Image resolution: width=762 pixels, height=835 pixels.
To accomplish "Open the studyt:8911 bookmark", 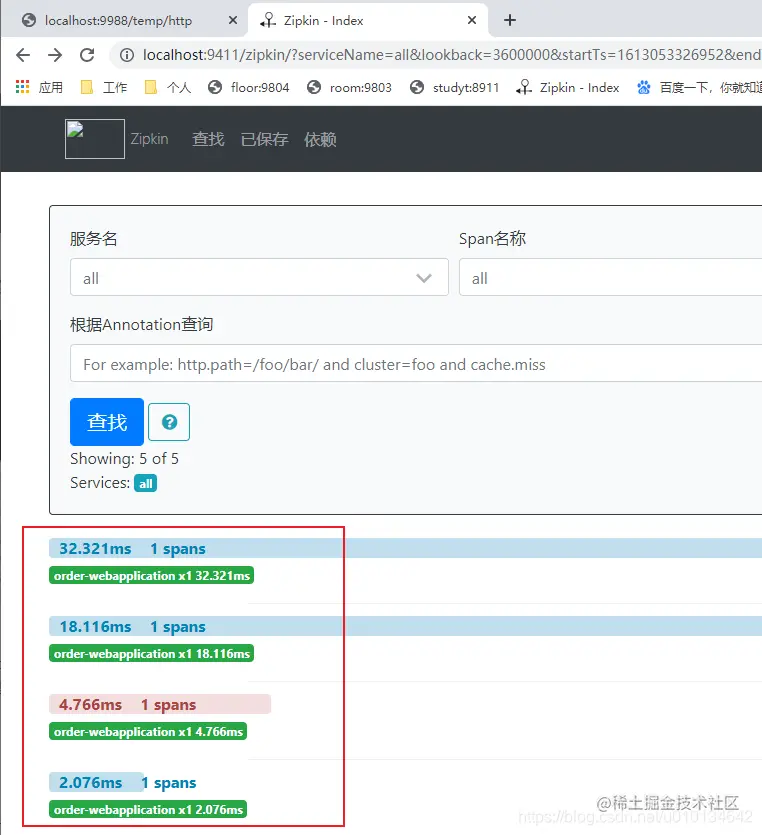I will [x=454, y=87].
